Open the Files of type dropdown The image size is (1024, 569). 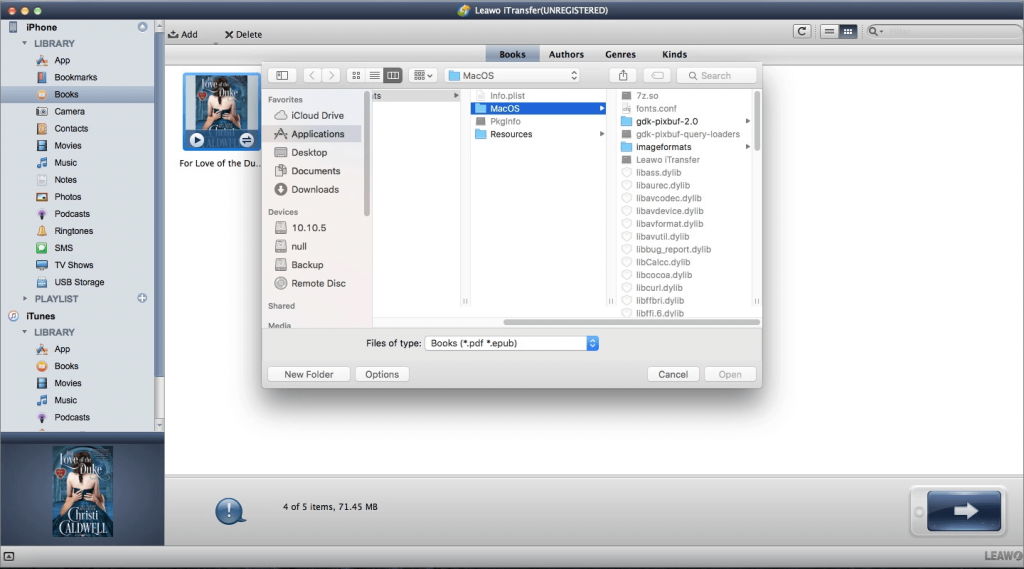511,343
